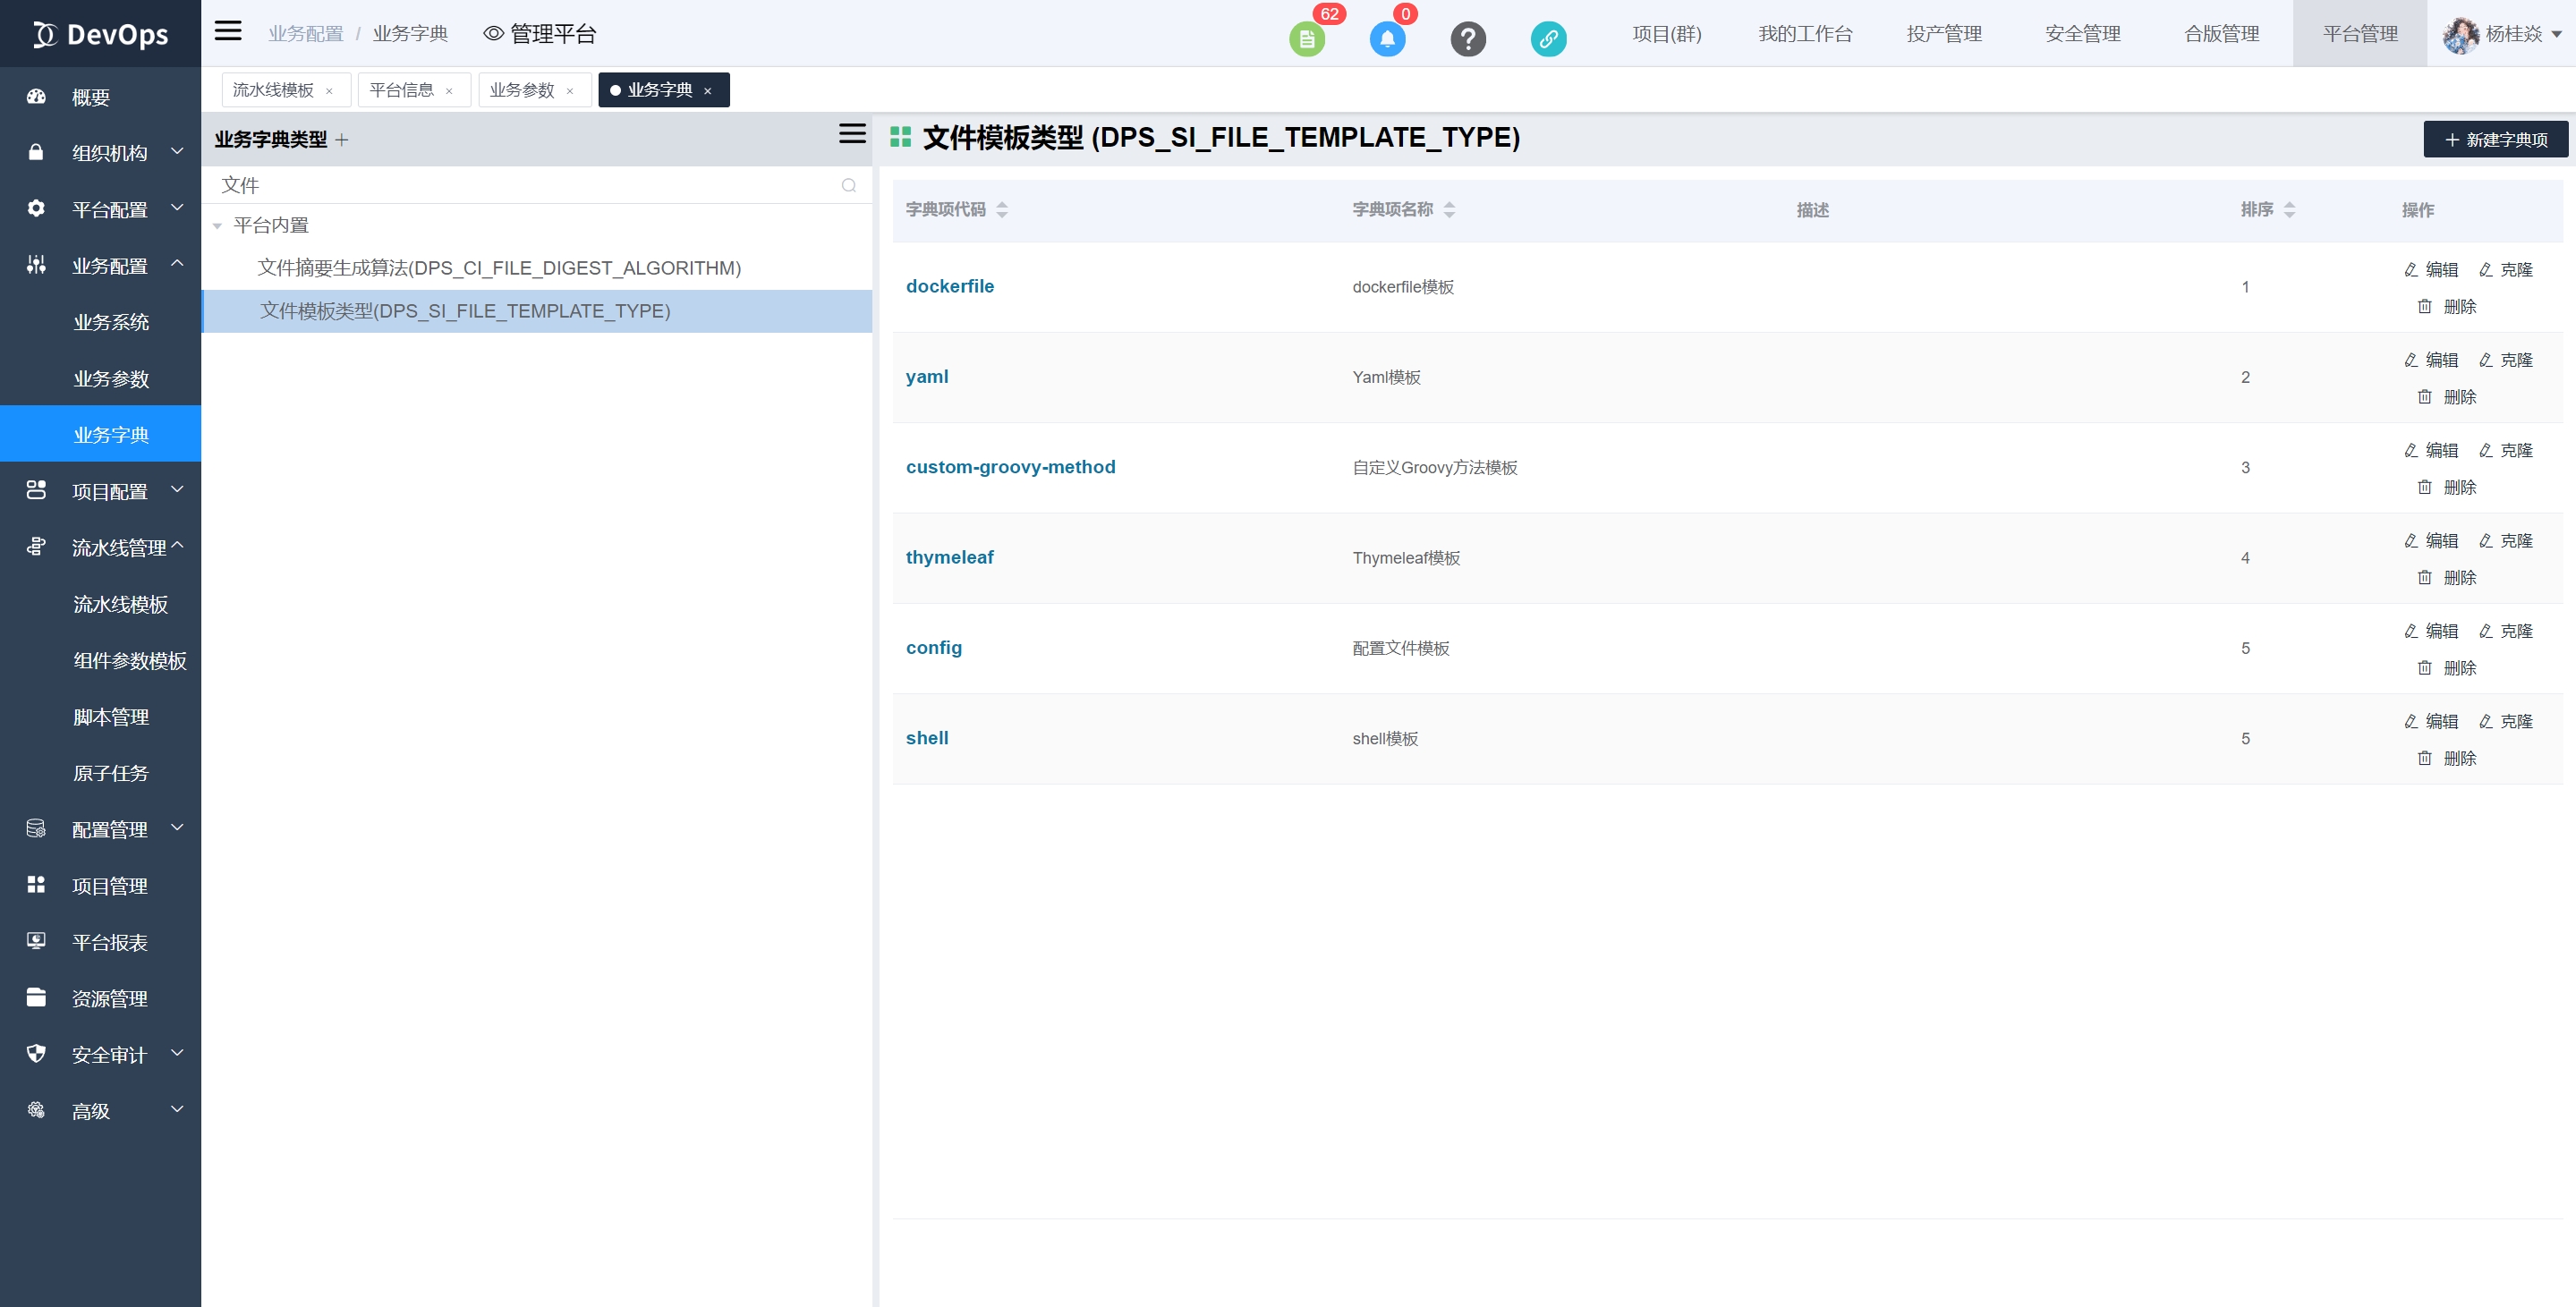Switch to the 流水线模板 tab
The width and height of the screenshot is (2576, 1307).
pos(273,90)
